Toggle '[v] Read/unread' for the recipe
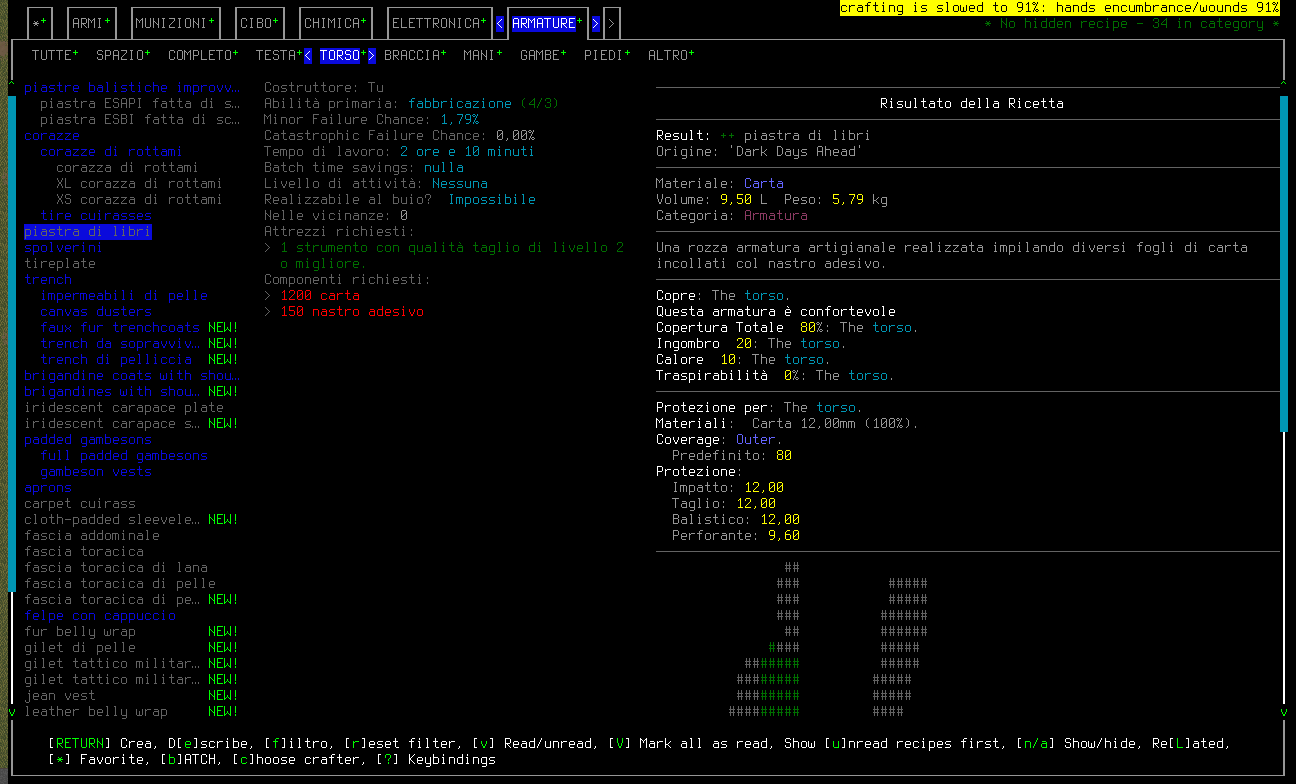Screen dimensions: 1296x784 tap(535, 743)
